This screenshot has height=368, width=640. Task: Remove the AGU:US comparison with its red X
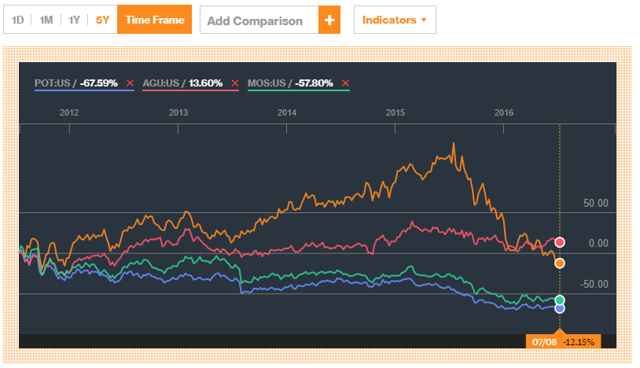235,83
